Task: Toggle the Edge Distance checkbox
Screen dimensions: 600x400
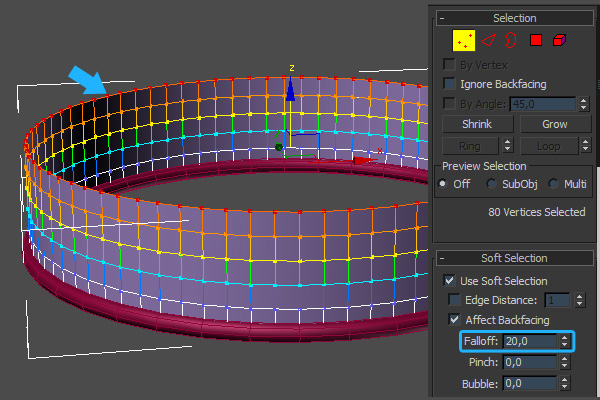Action: [x=456, y=301]
